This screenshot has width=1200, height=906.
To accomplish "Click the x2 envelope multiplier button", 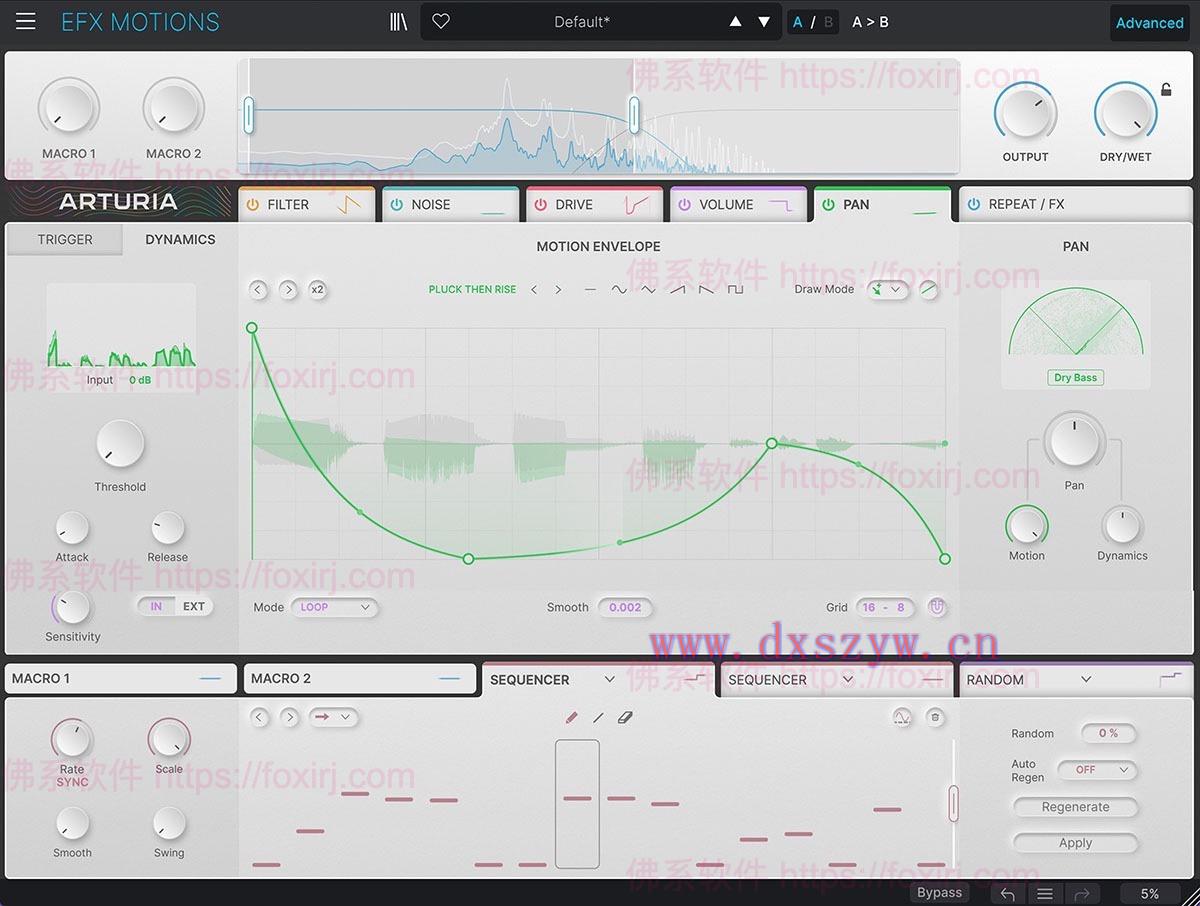I will (x=317, y=290).
